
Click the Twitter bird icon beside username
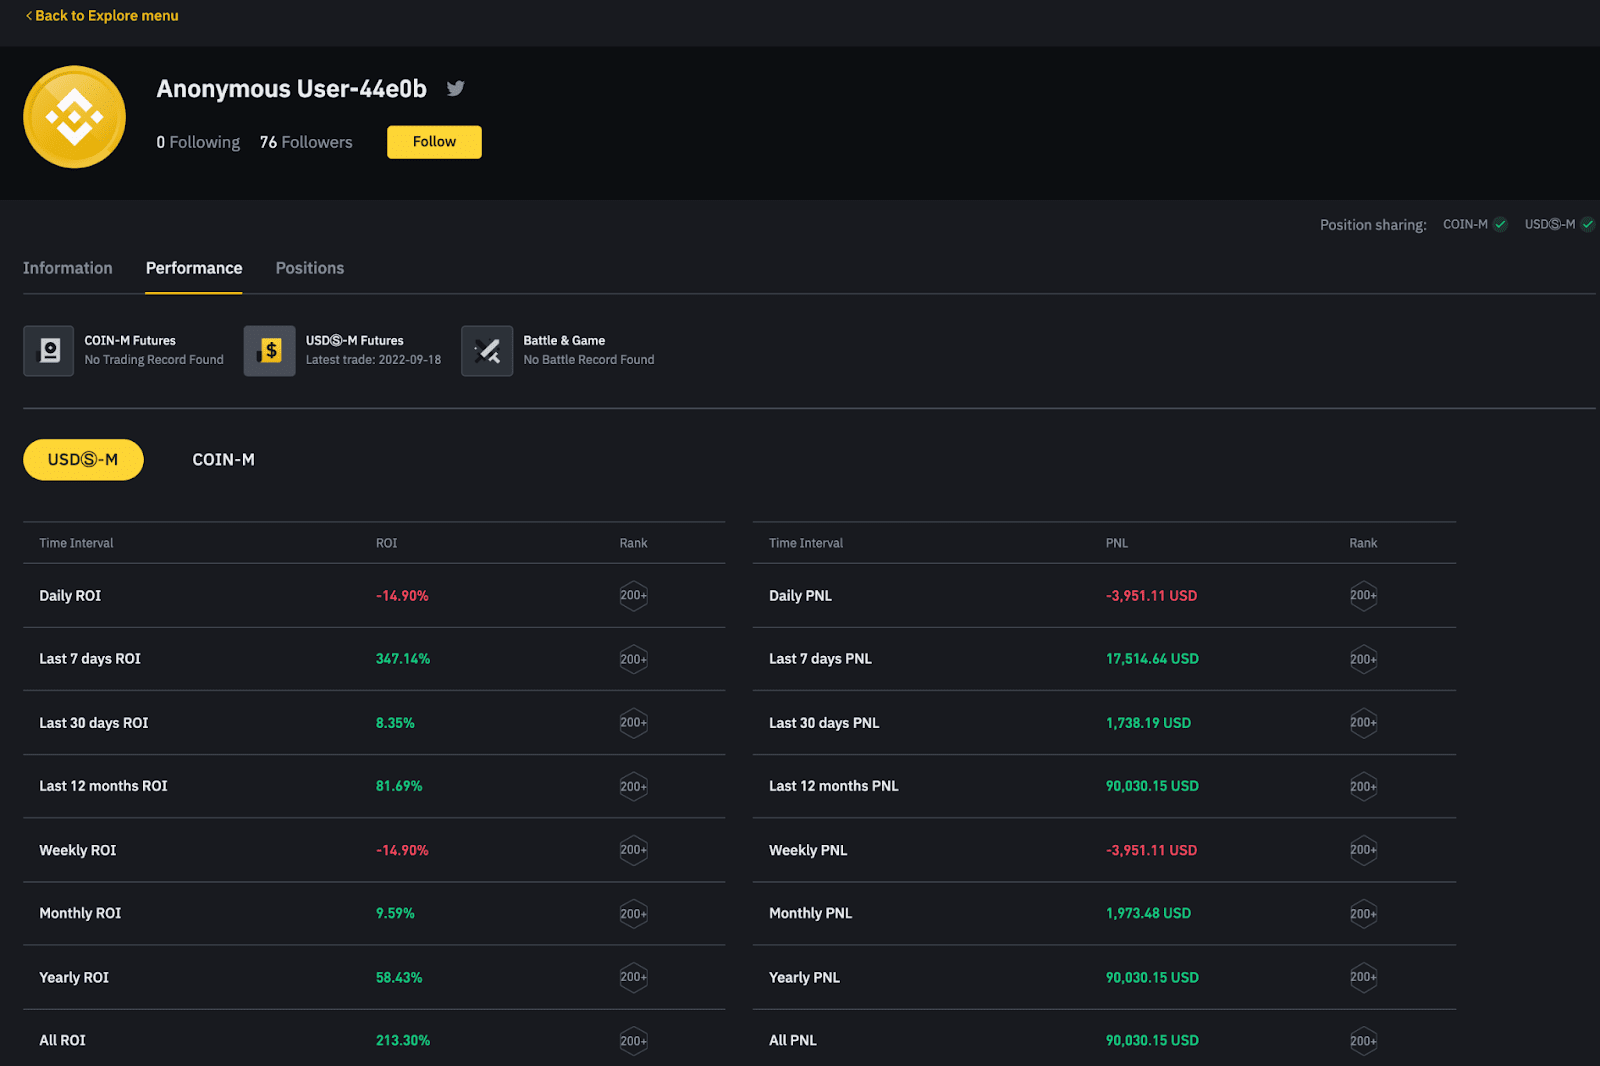click(x=456, y=88)
